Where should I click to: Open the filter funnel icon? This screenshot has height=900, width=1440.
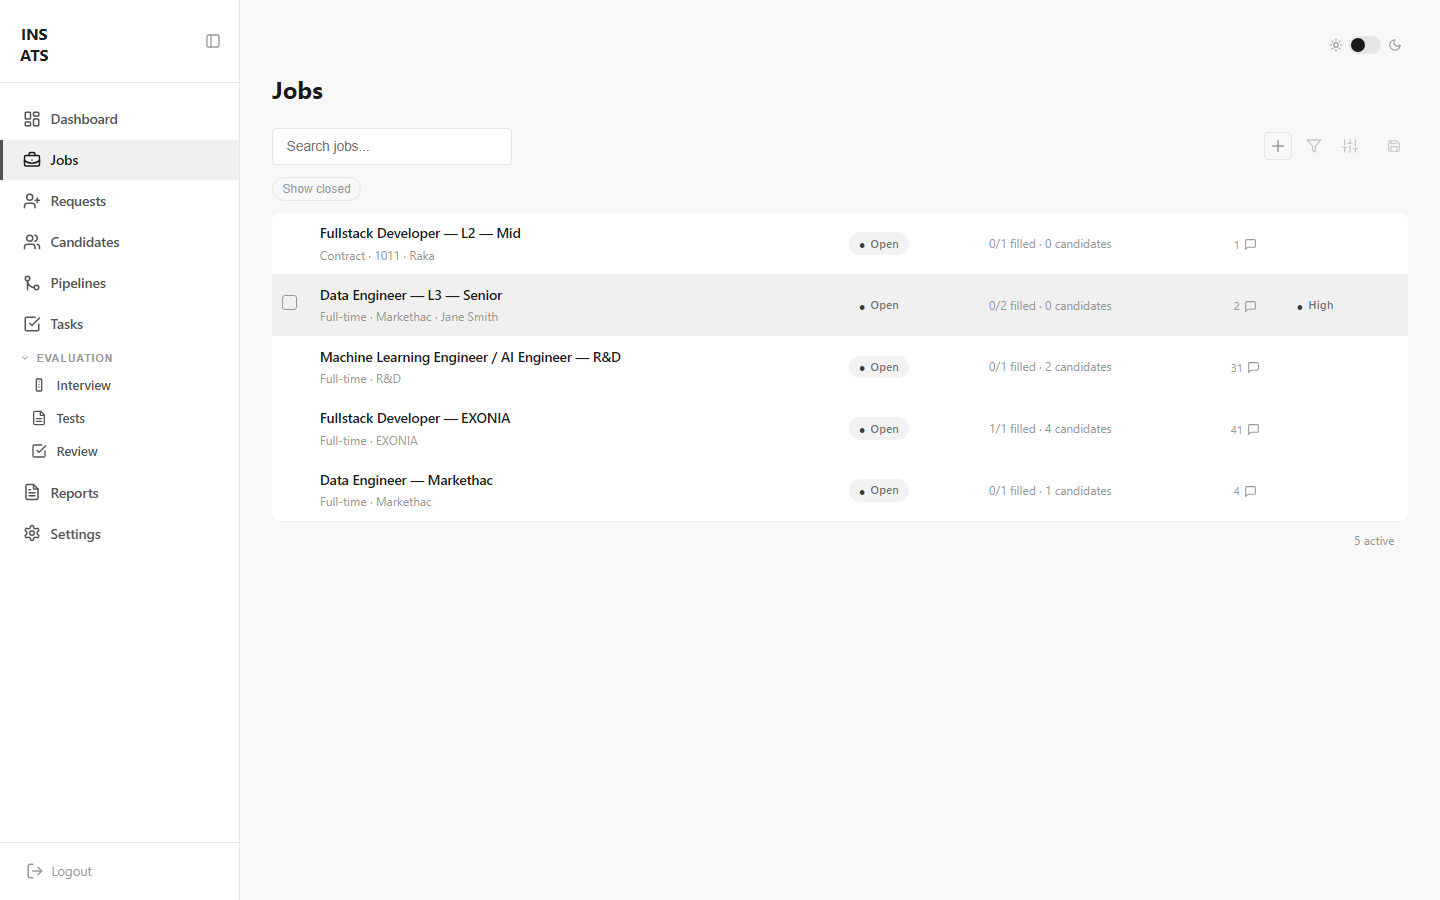click(1314, 146)
